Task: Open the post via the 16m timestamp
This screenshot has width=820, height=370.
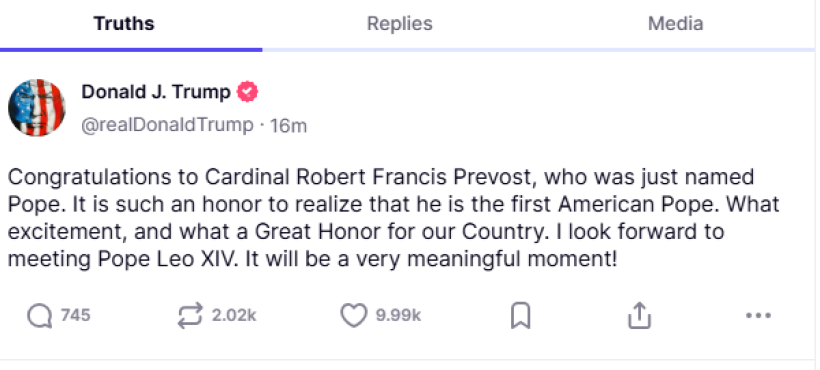Action: click(x=288, y=126)
